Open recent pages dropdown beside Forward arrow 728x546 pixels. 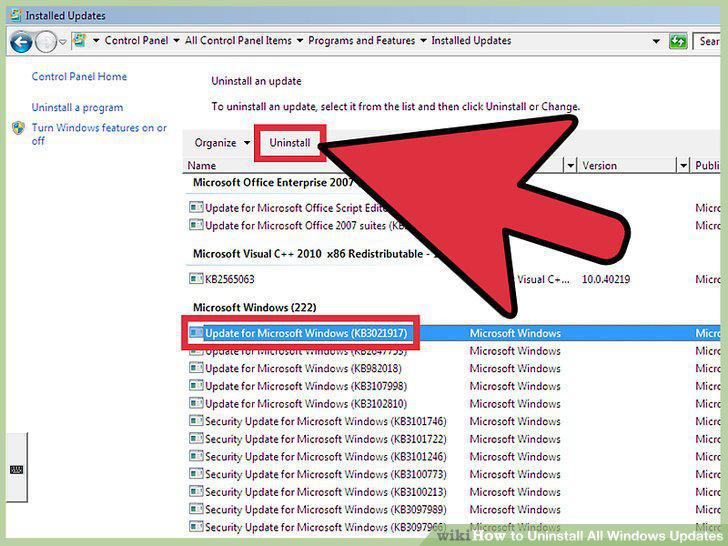[63, 42]
